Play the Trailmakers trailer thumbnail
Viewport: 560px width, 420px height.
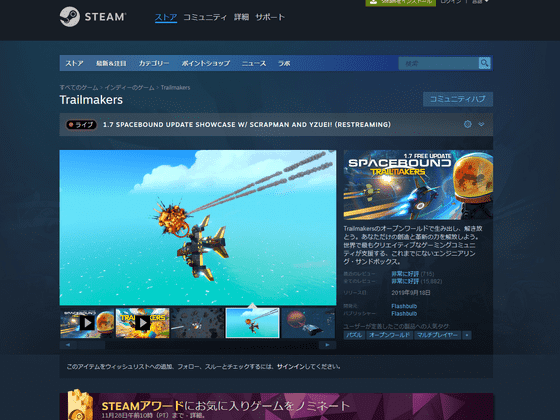[x=142, y=323]
